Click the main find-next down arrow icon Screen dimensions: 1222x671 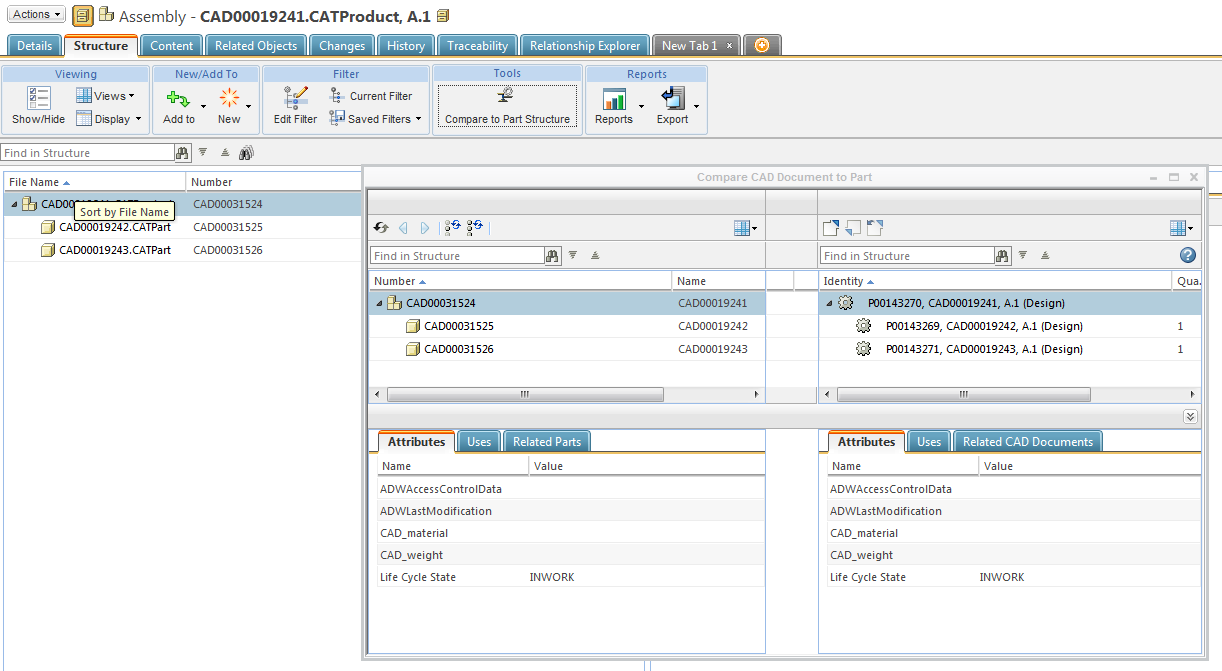point(203,153)
